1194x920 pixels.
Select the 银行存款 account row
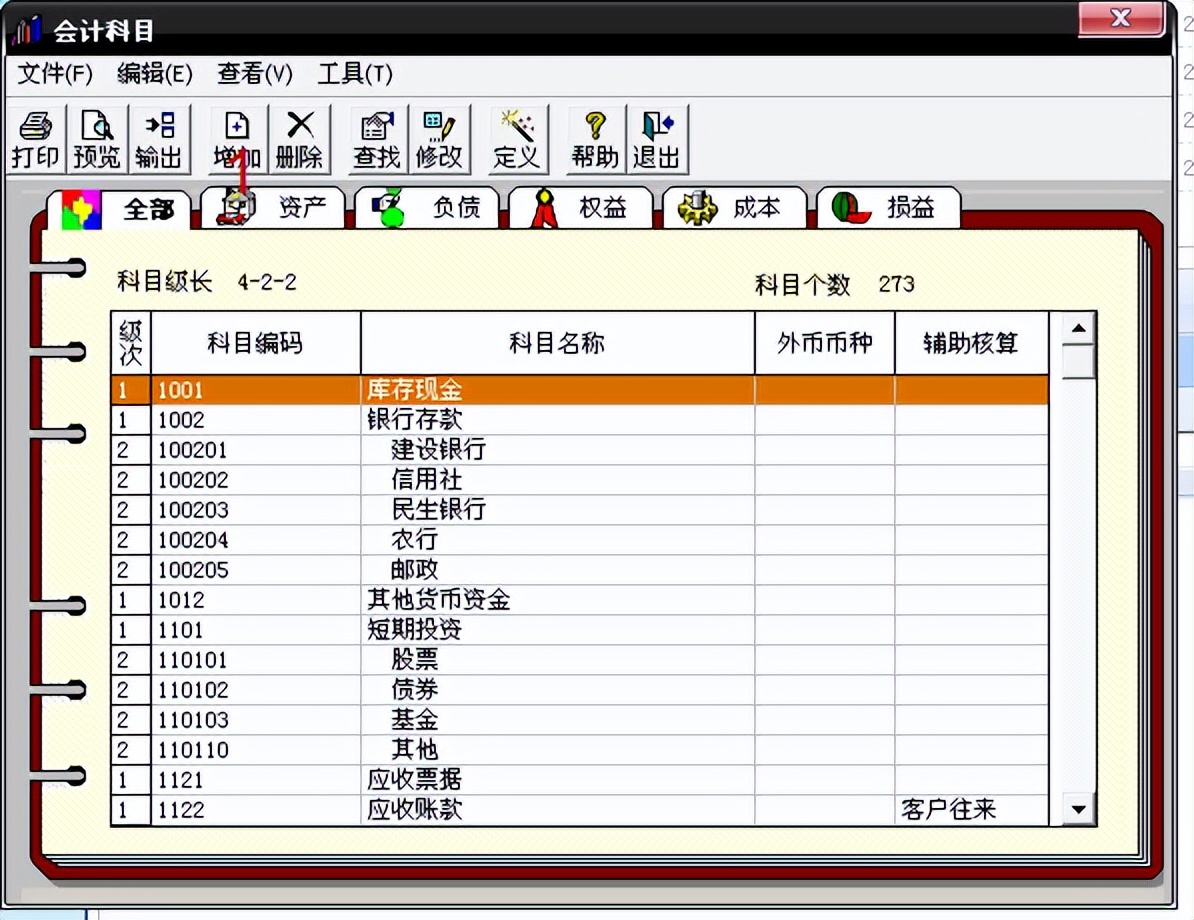tap(420, 420)
